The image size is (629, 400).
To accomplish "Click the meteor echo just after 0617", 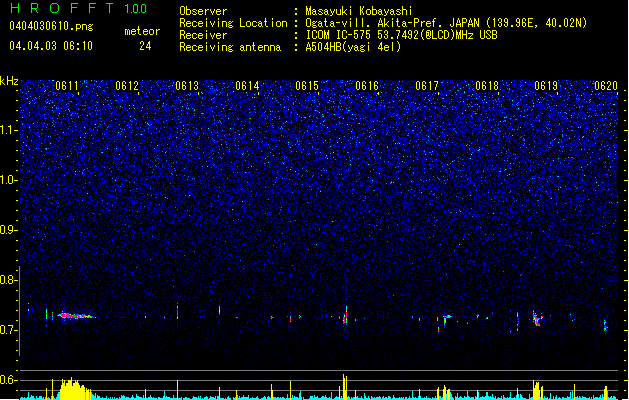I will tap(446, 318).
